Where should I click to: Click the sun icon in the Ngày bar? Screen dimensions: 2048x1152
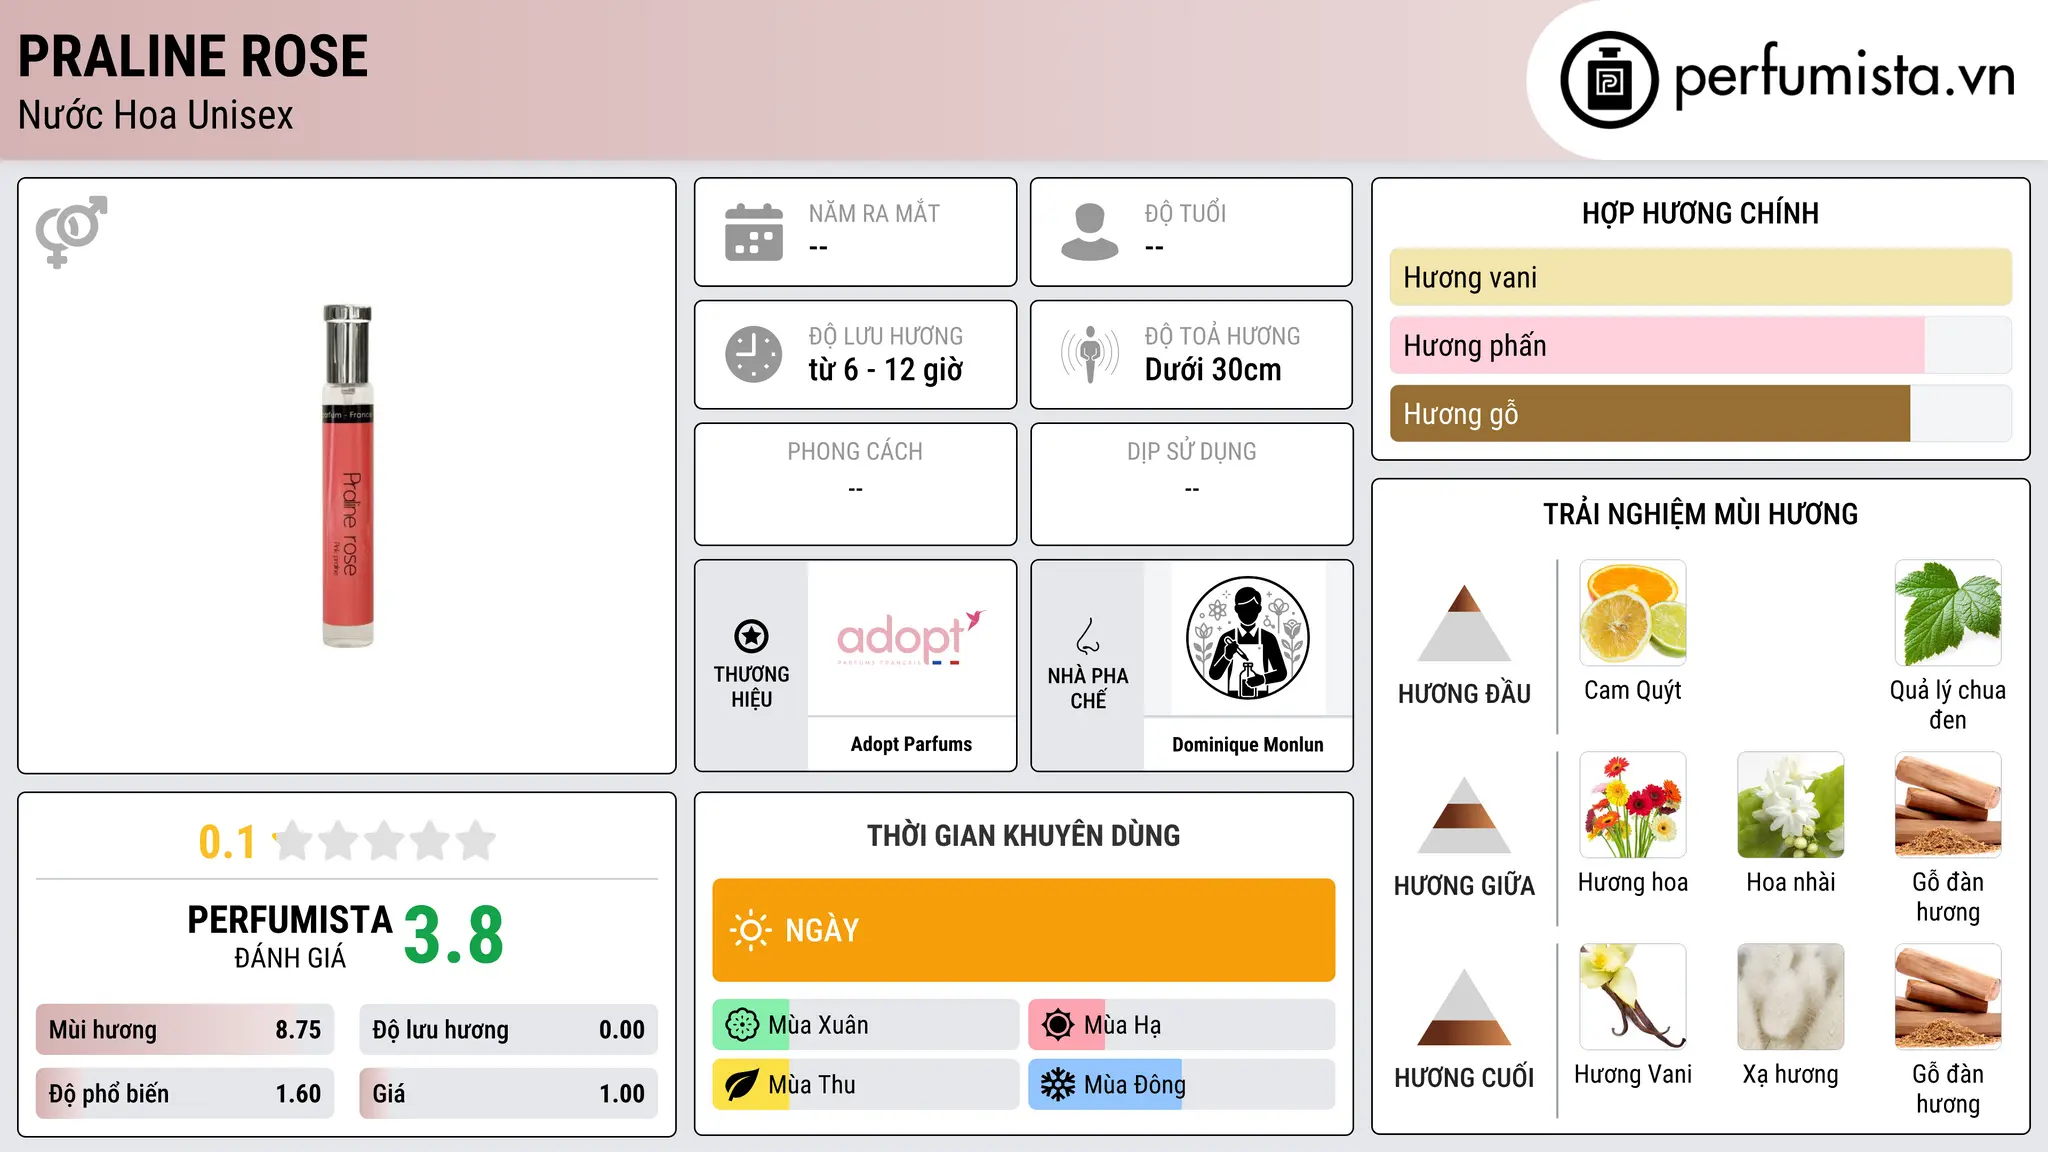click(750, 930)
